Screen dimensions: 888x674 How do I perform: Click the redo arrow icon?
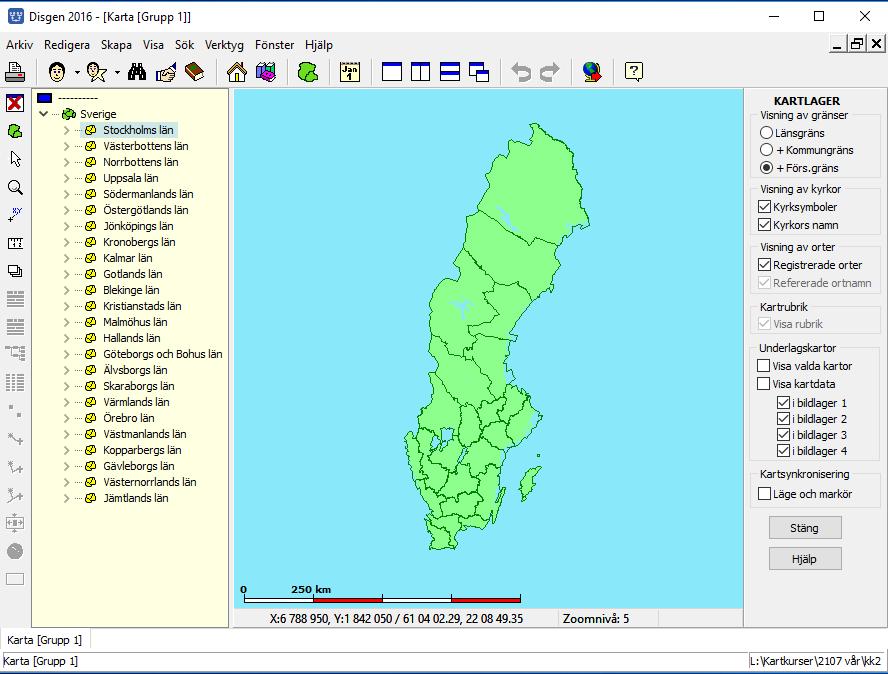click(549, 72)
